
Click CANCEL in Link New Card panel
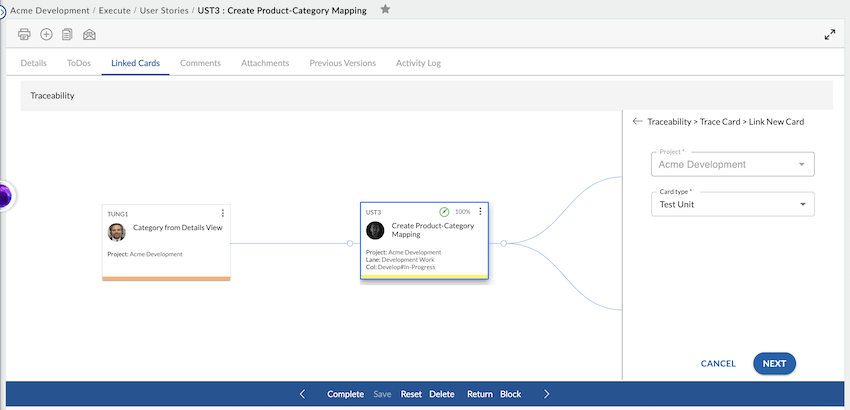point(718,364)
